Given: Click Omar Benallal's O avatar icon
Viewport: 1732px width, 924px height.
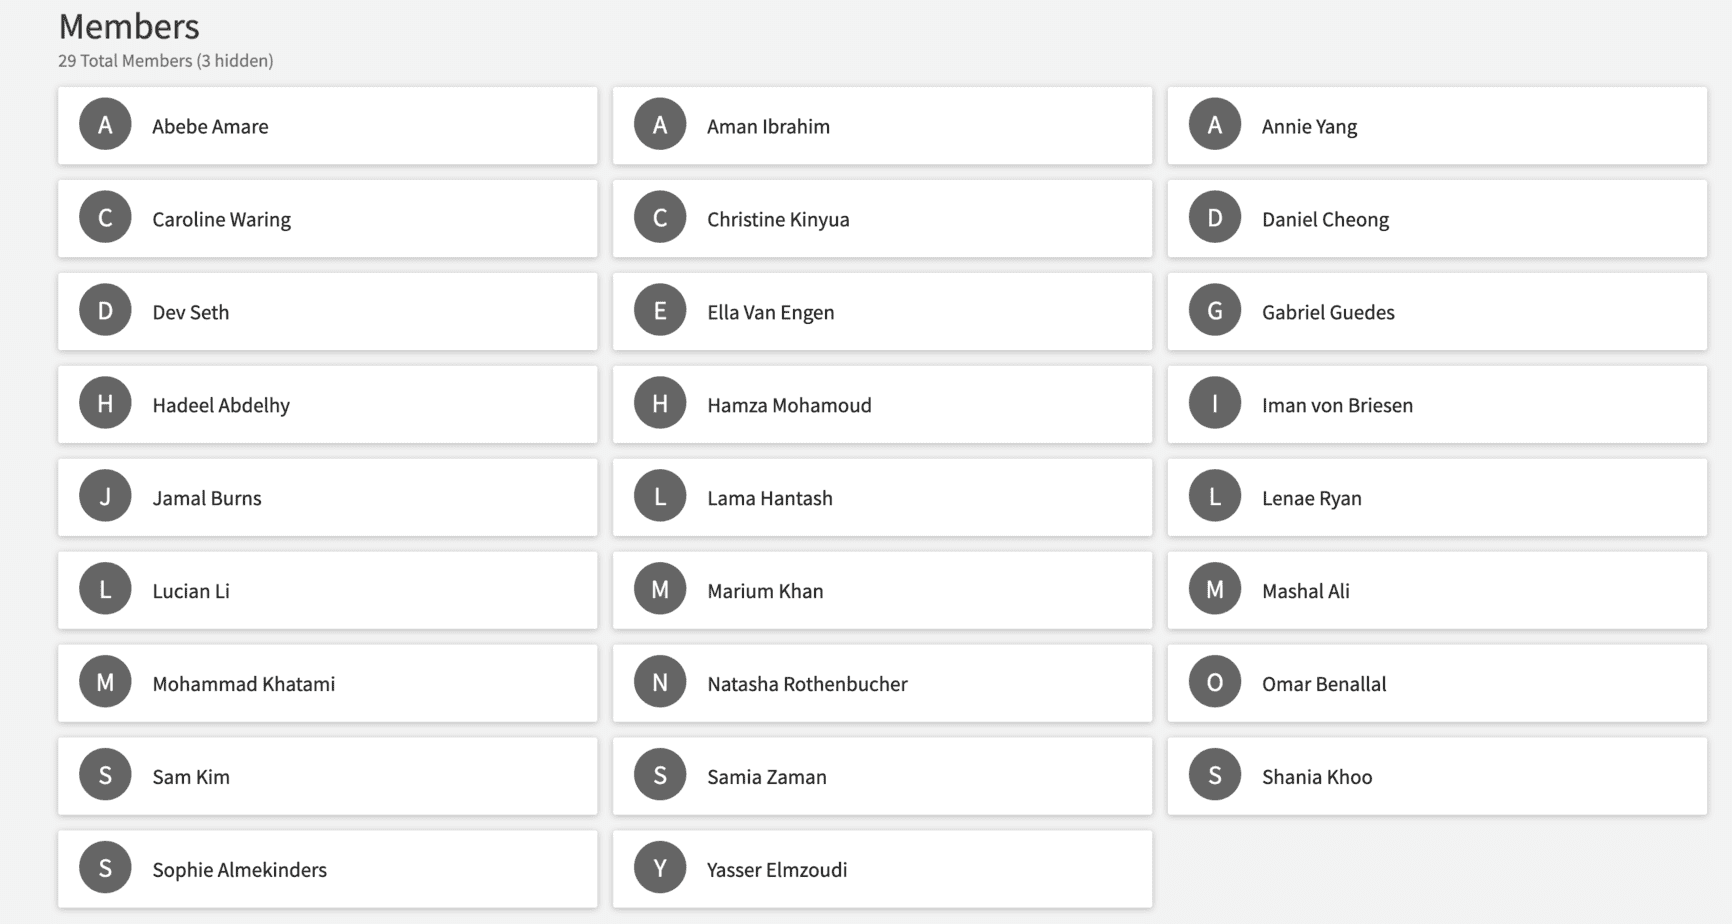Looking at the screenshot, I should 1215,683.
